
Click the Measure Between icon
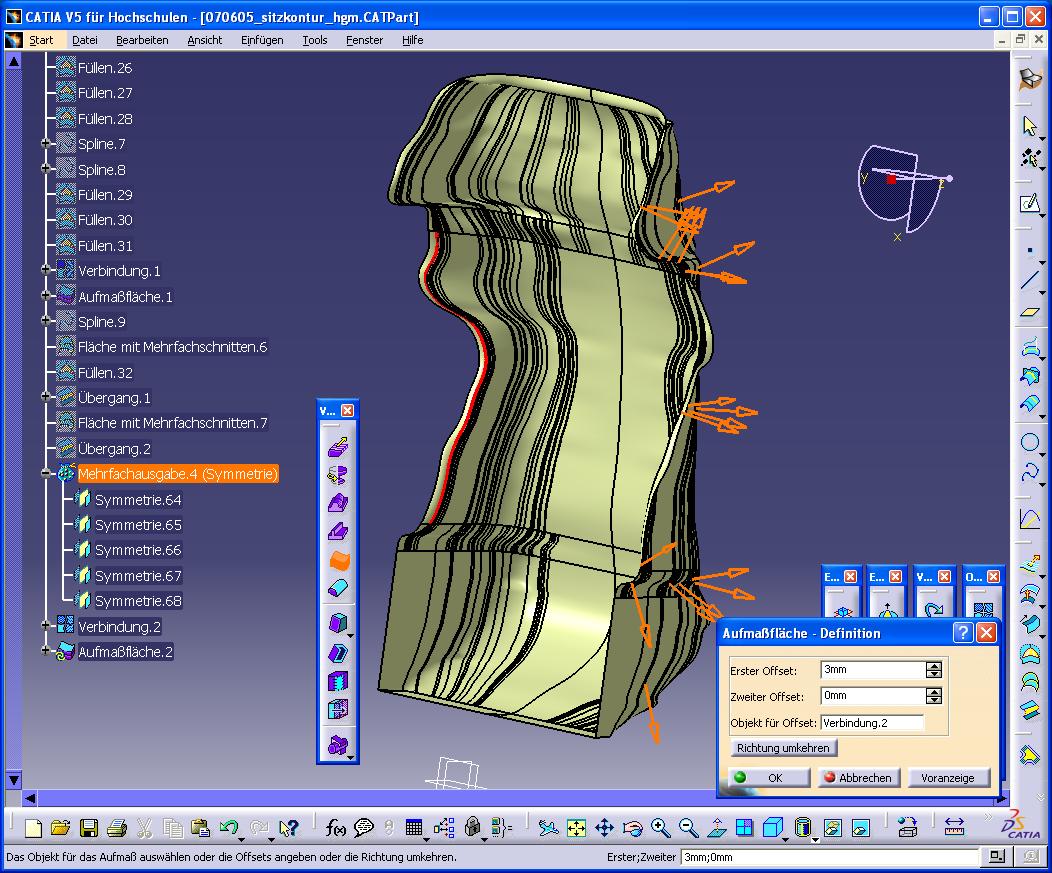(x=954, y=827)
